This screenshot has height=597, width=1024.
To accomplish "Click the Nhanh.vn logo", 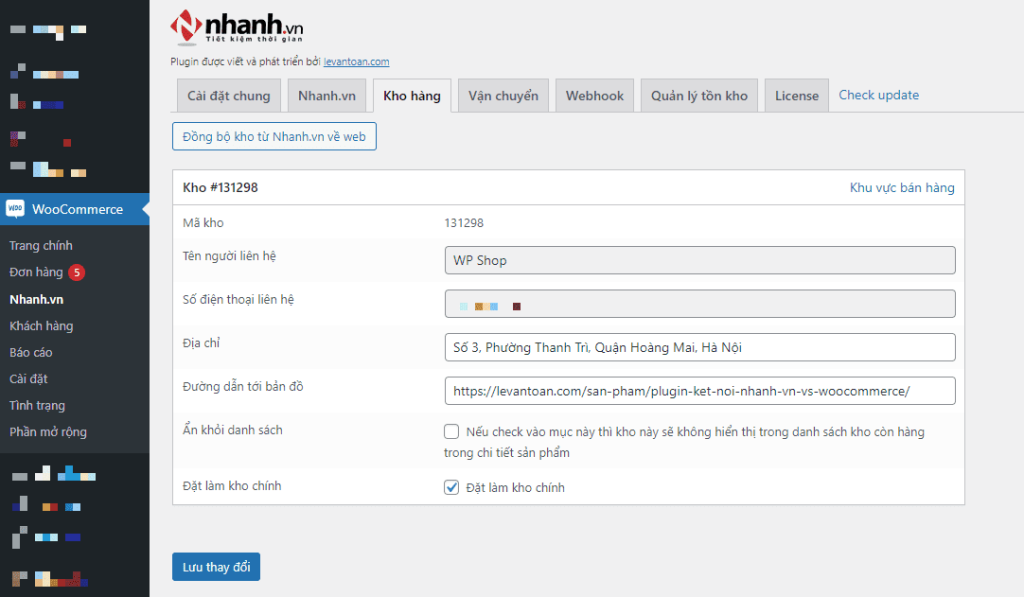I will [239, 27].
